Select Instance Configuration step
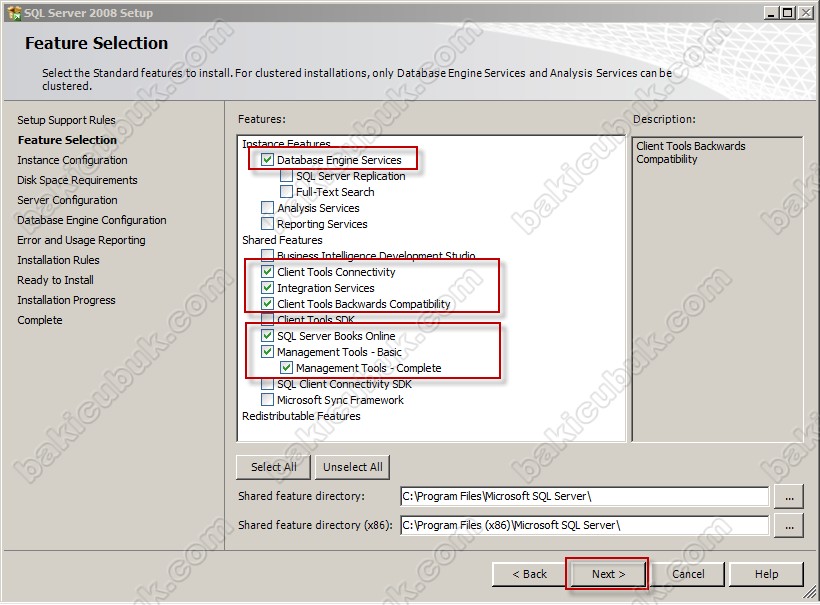Image resolution: width=820 pixels, height=605 pixels. tap(72, 160)
